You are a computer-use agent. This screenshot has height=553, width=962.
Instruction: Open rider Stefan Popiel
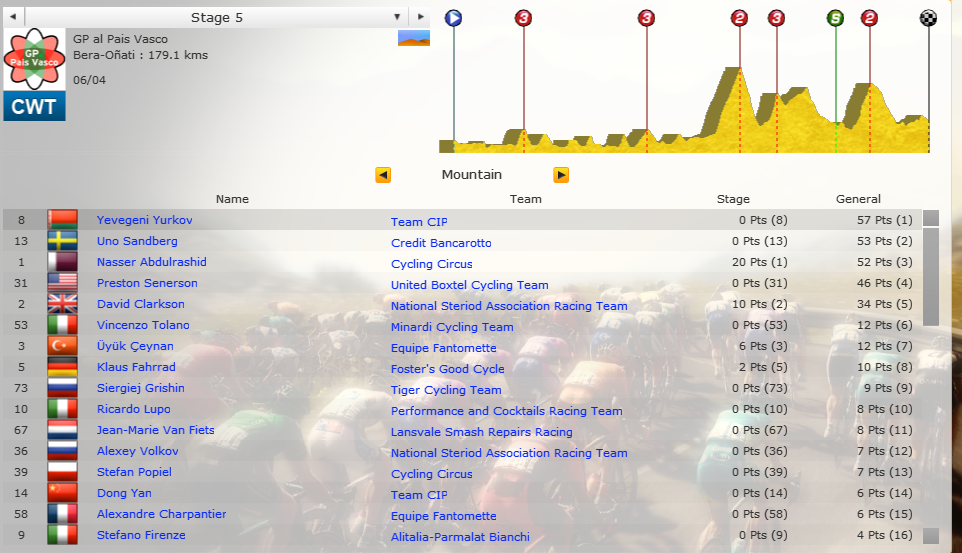coord(134,472)
